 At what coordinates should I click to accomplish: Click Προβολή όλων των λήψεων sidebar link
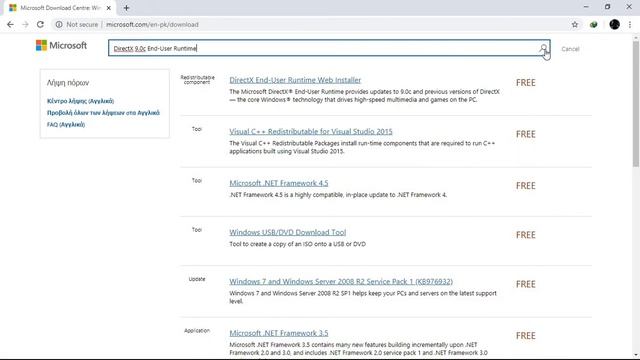103,113
